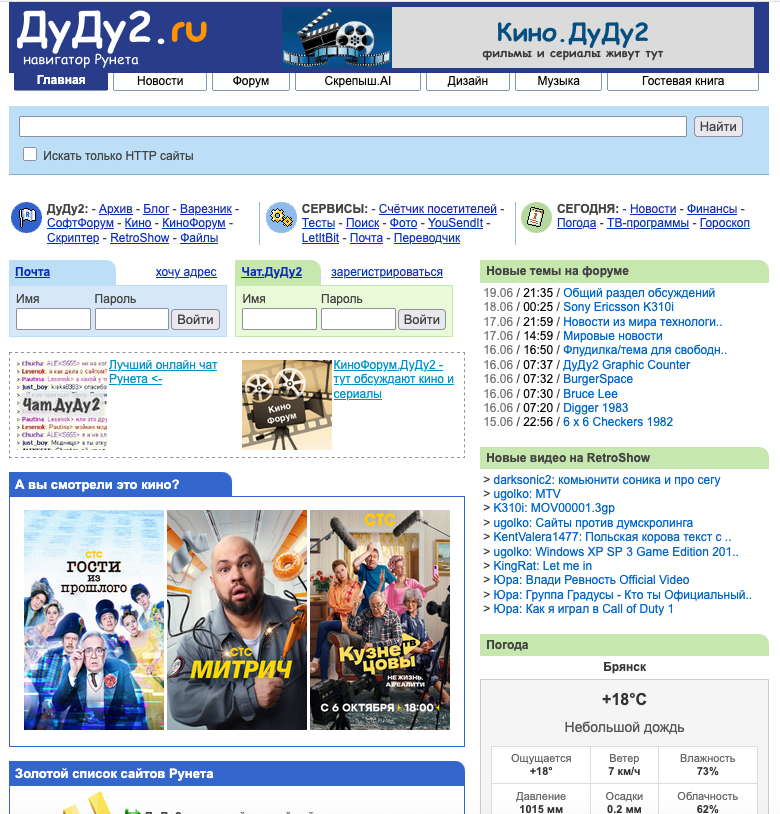Open video 'K310i: MOV00001.3gp'
The height and width of the screenshot is (814, 780).
click(x=554, y=508)
